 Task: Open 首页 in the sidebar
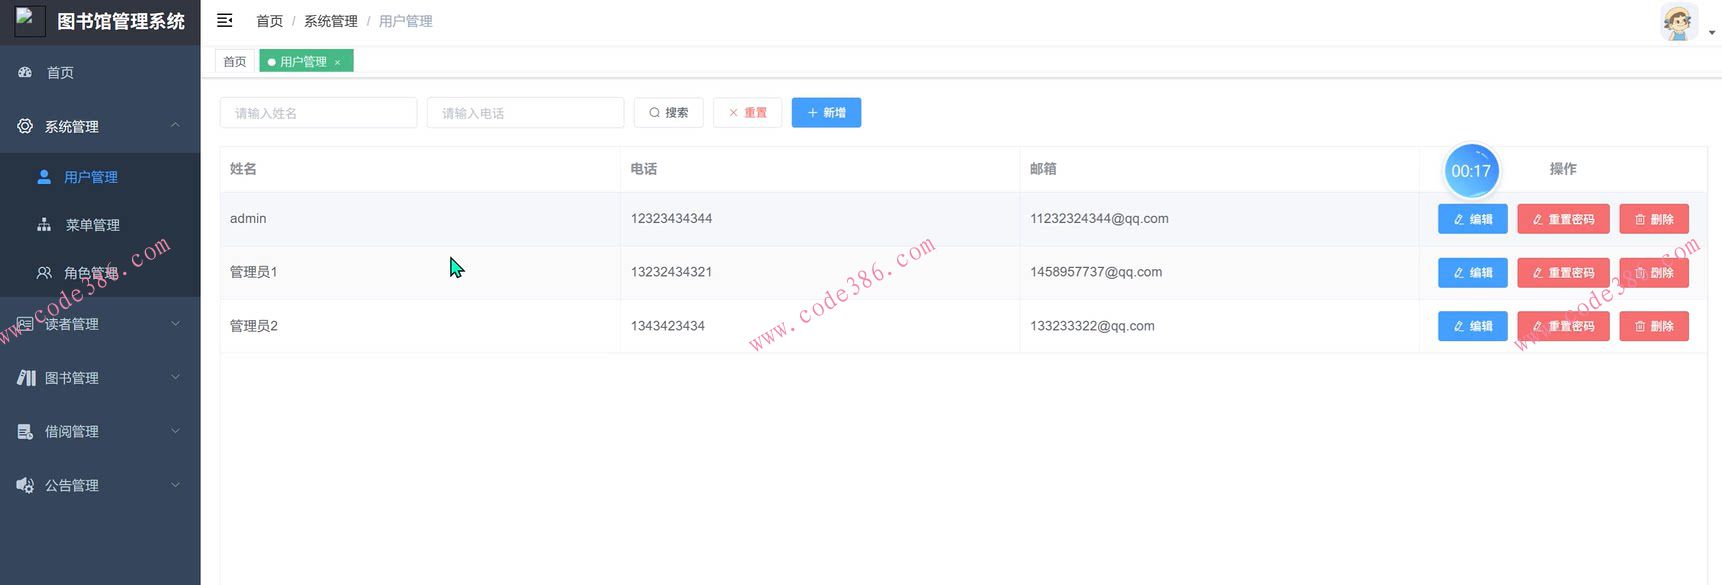tap(100, 72)
